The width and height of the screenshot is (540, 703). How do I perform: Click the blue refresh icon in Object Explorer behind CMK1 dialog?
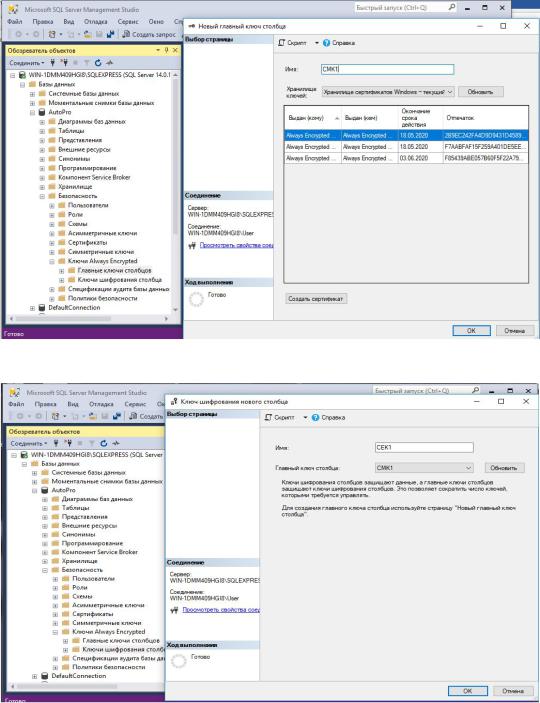[98, 63]
